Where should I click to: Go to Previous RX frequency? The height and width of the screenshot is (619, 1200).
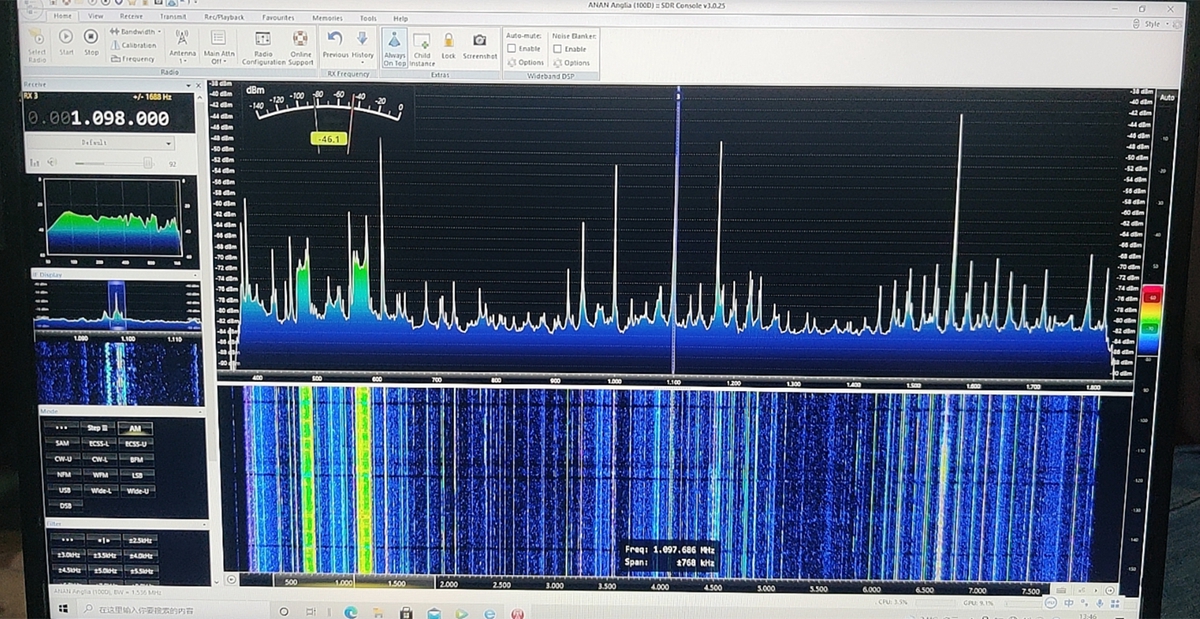tap(335, 45)
